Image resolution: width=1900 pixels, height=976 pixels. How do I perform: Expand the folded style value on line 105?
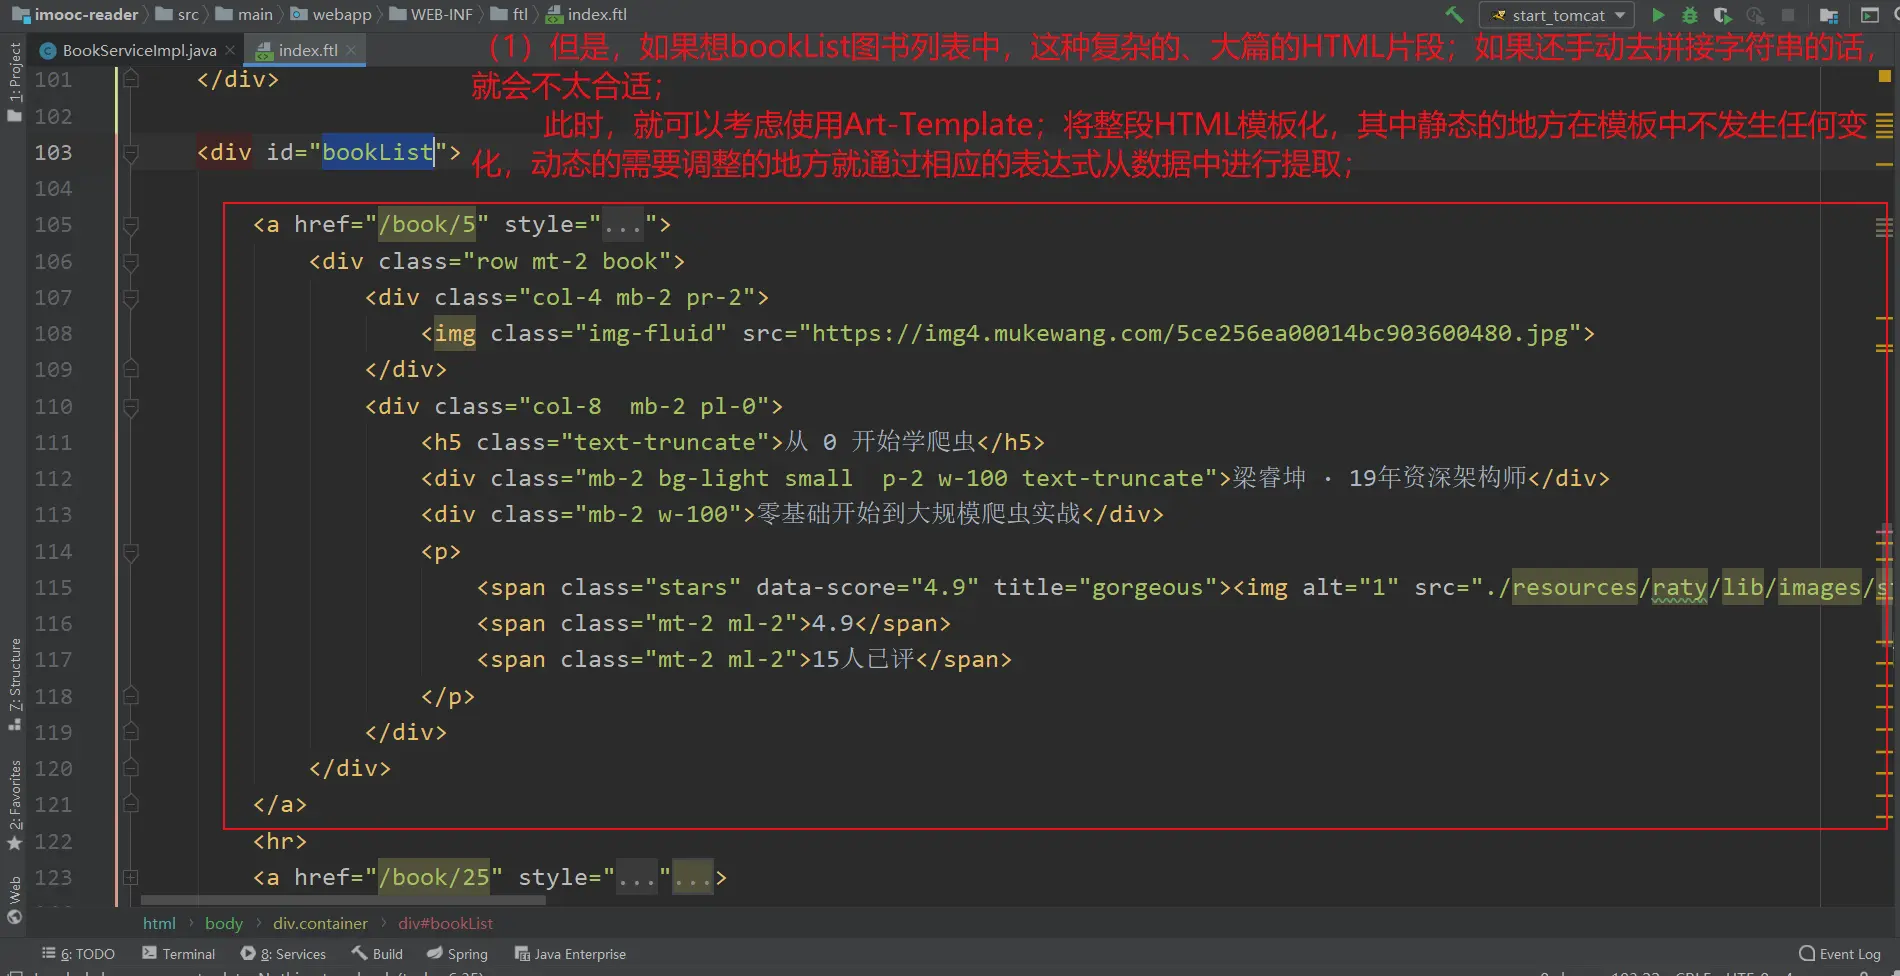point(623,225)
